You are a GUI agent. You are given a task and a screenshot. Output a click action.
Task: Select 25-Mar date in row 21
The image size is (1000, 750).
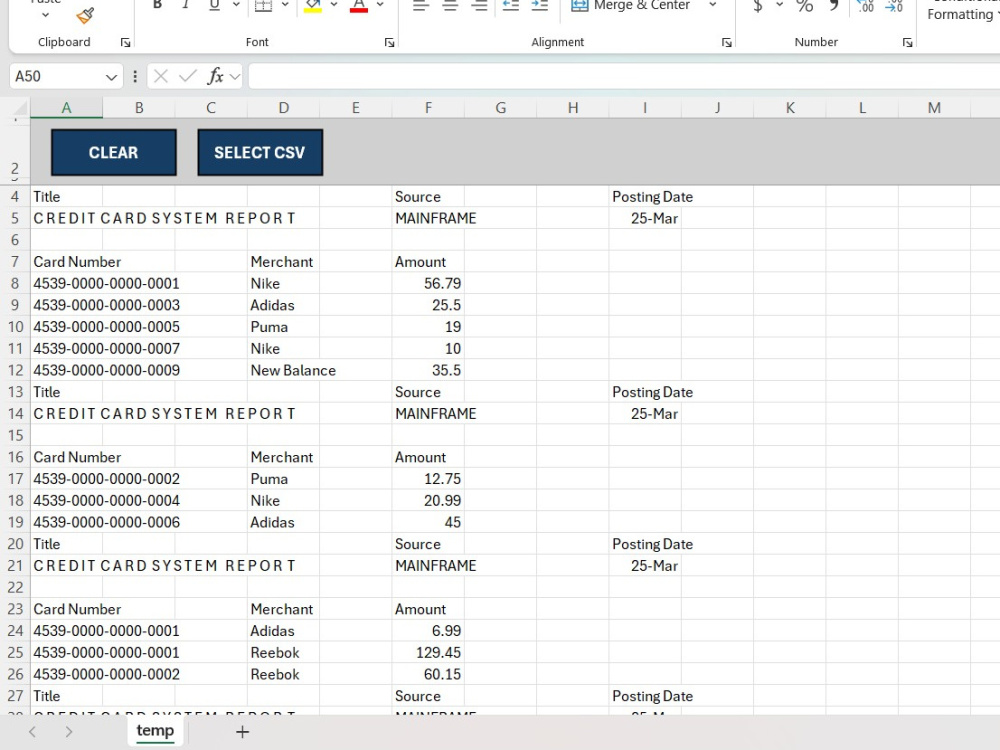tap(645, 566)
